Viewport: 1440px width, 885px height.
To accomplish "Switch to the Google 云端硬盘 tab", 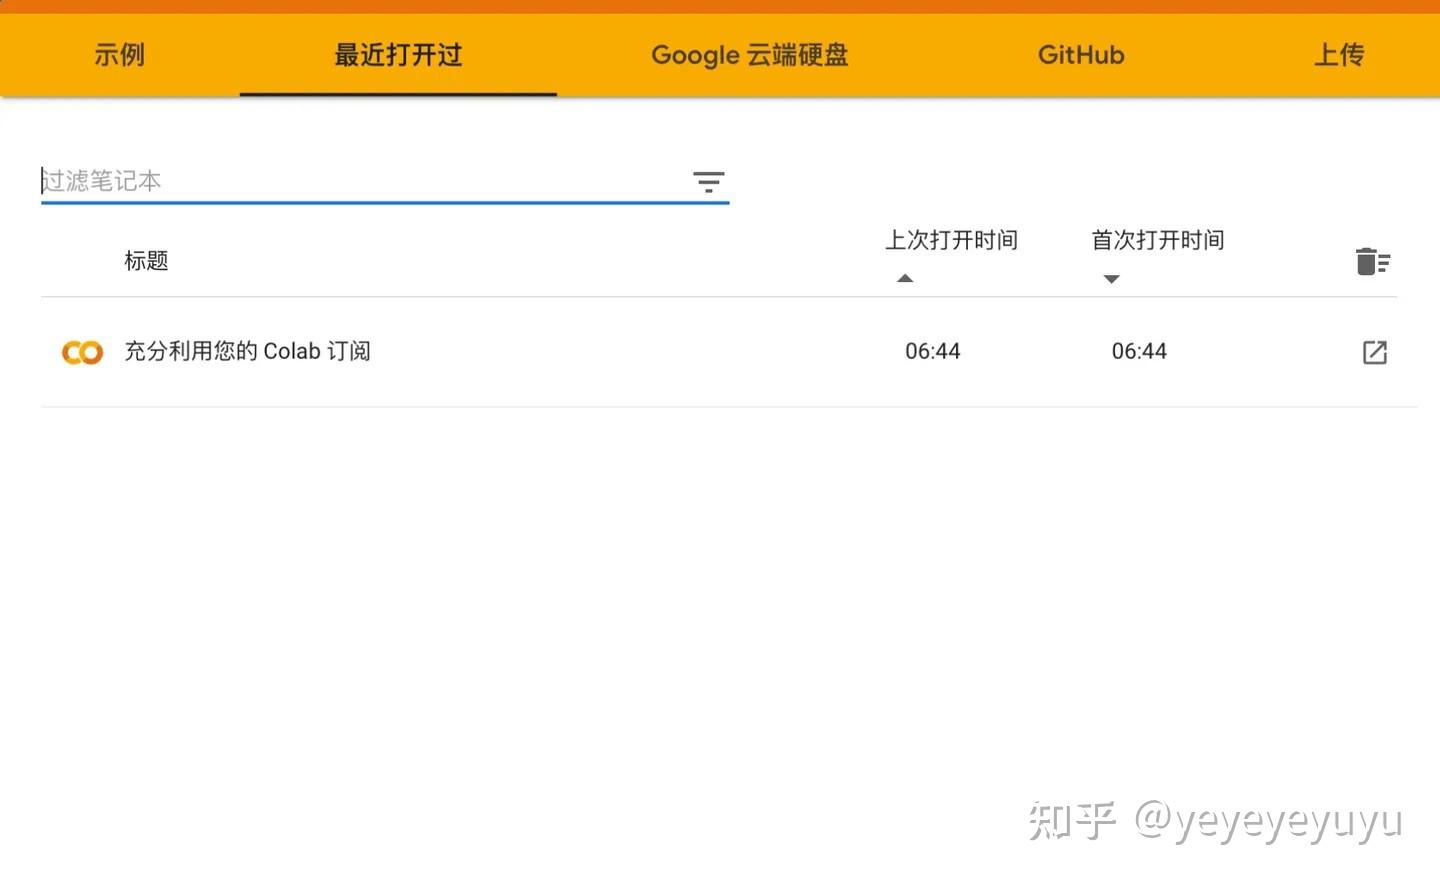I will click(749, 55).
